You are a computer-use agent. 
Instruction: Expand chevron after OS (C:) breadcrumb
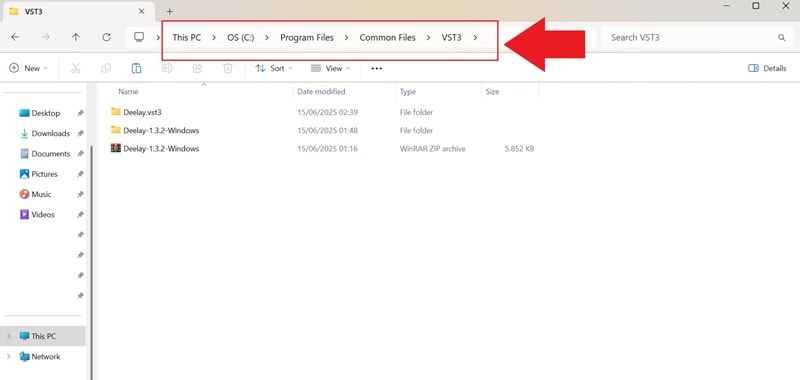point(267,37)
